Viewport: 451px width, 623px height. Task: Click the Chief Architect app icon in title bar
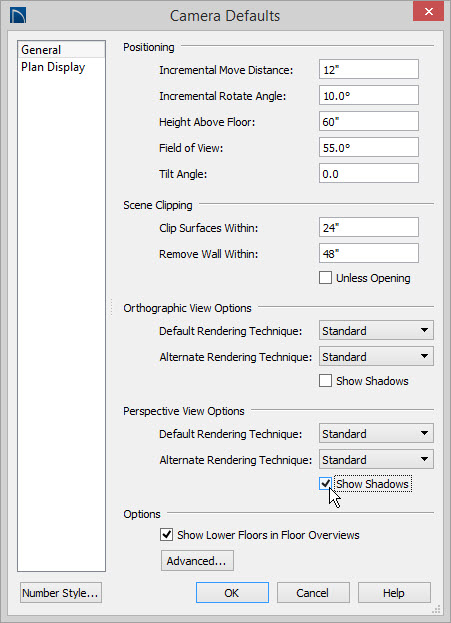click(18, 15)
